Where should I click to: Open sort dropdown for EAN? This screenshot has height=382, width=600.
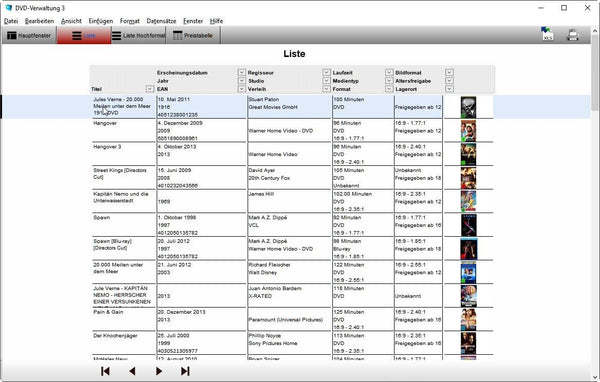tap(241, 89)
